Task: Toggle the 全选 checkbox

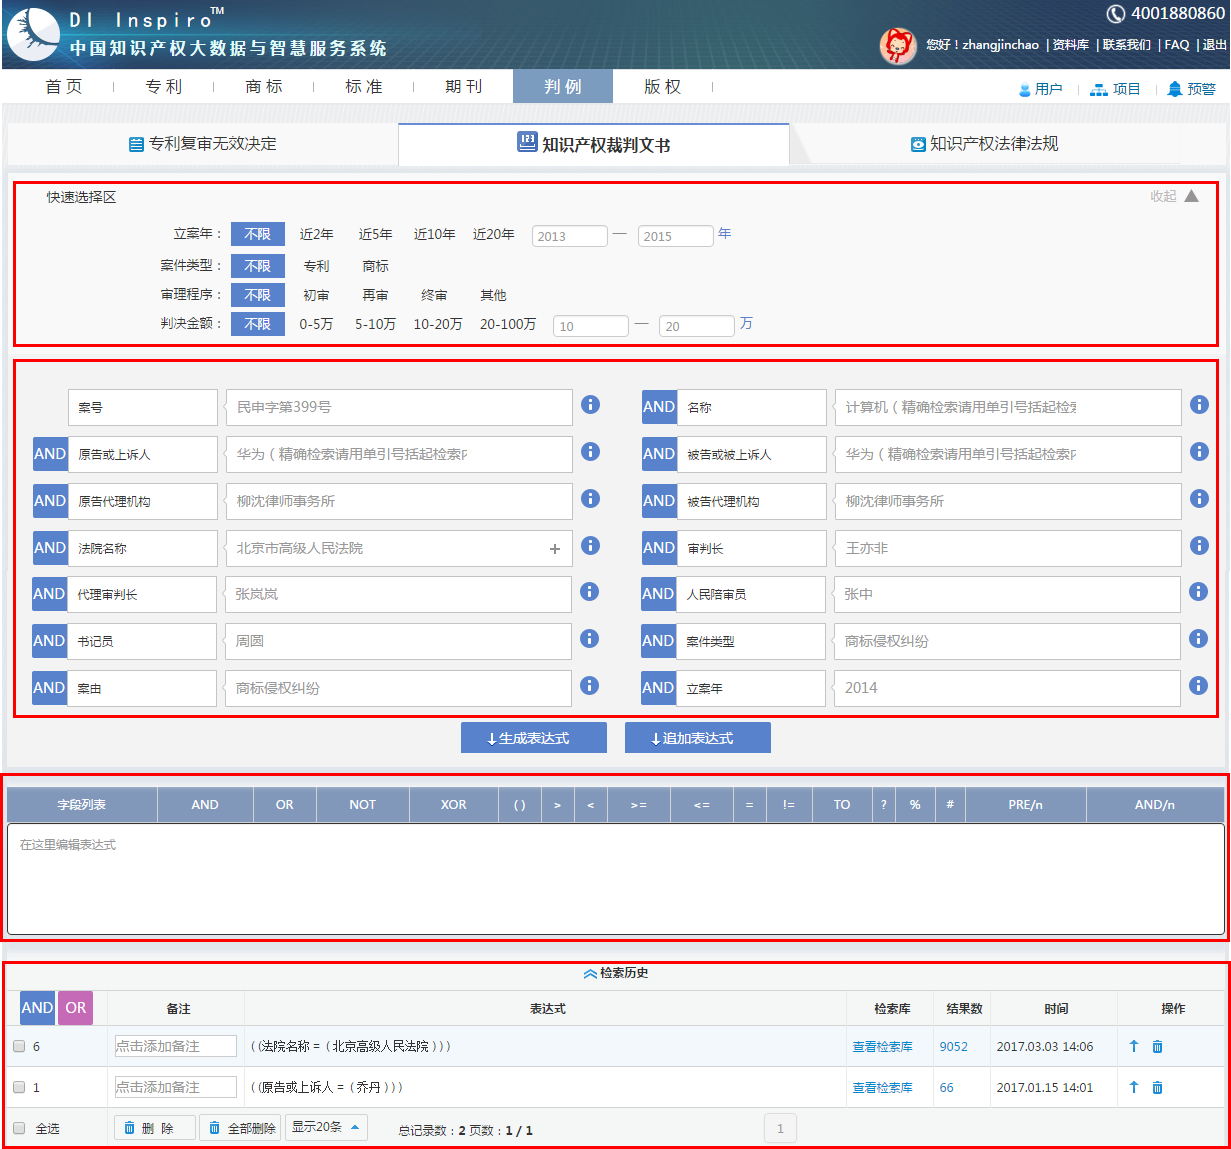Action: coord(19,1129)
